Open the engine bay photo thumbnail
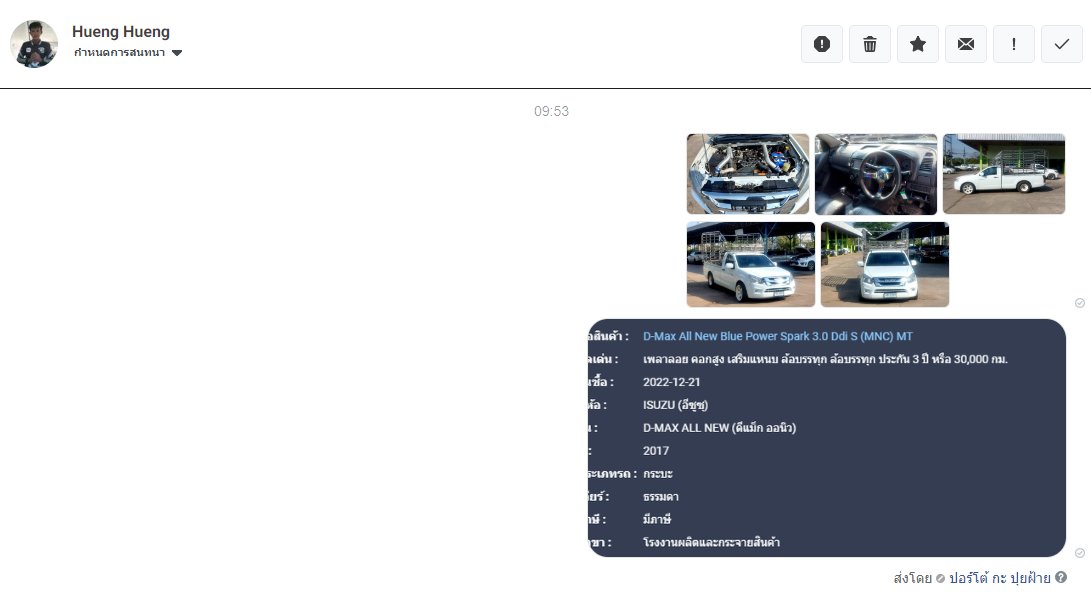This screenshot has height=615, width=1091. pyautogui.click(x=748, y=174)
